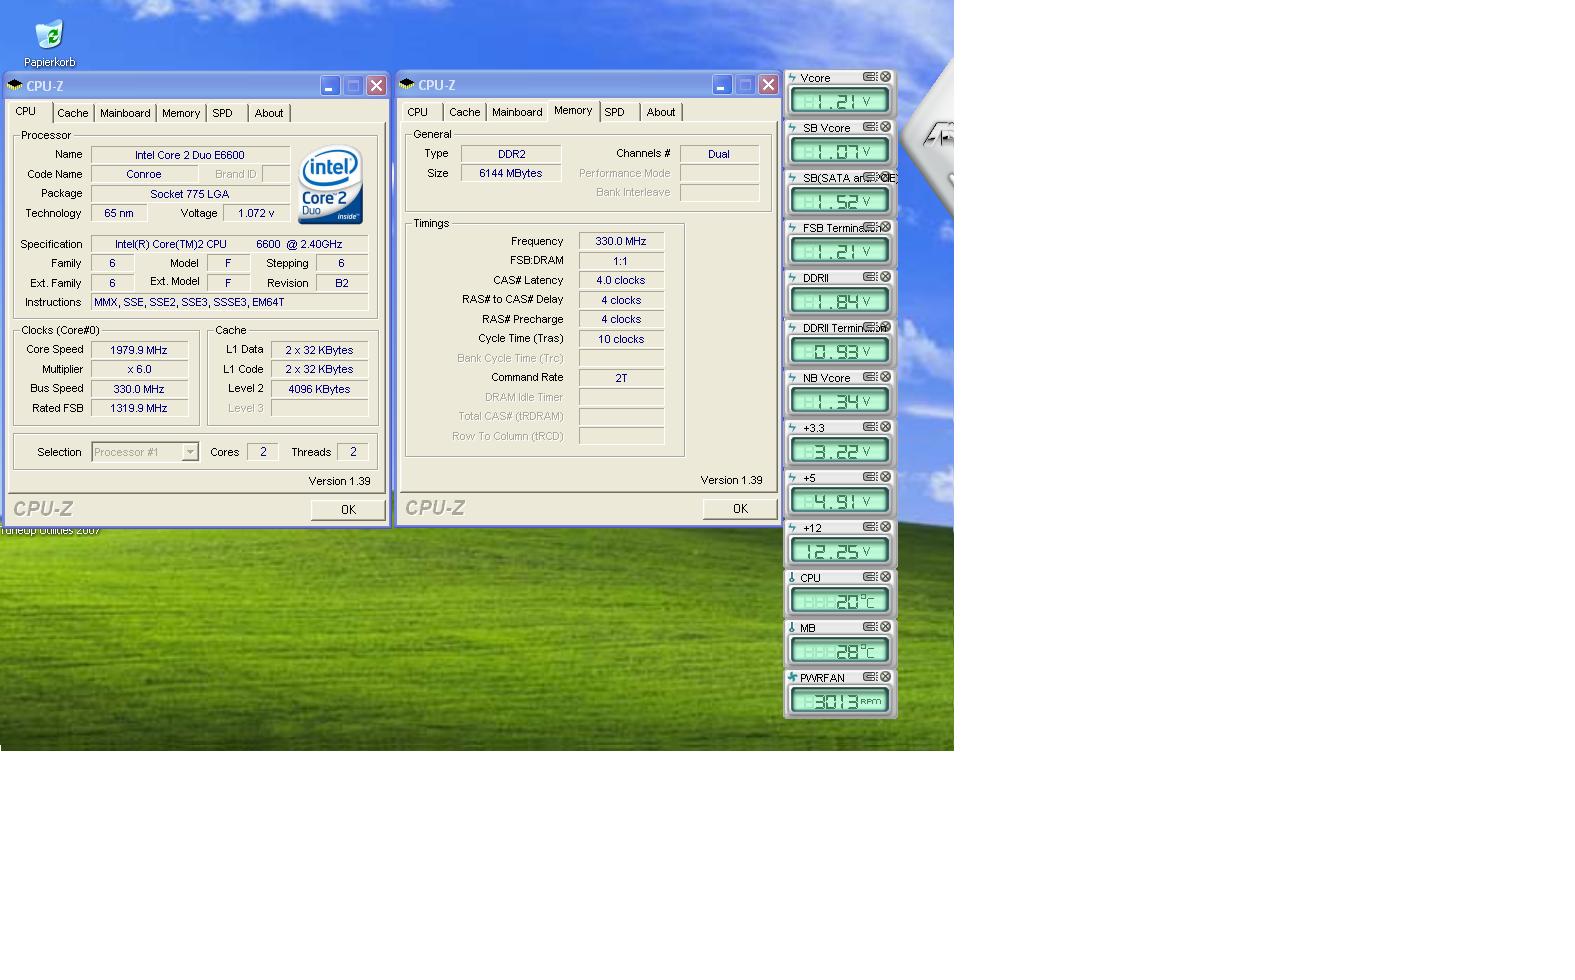Click the memory Type value DDR2
Image resolution: width=1575 pixels, height=980 pixels.
click(x=511, y=154)
